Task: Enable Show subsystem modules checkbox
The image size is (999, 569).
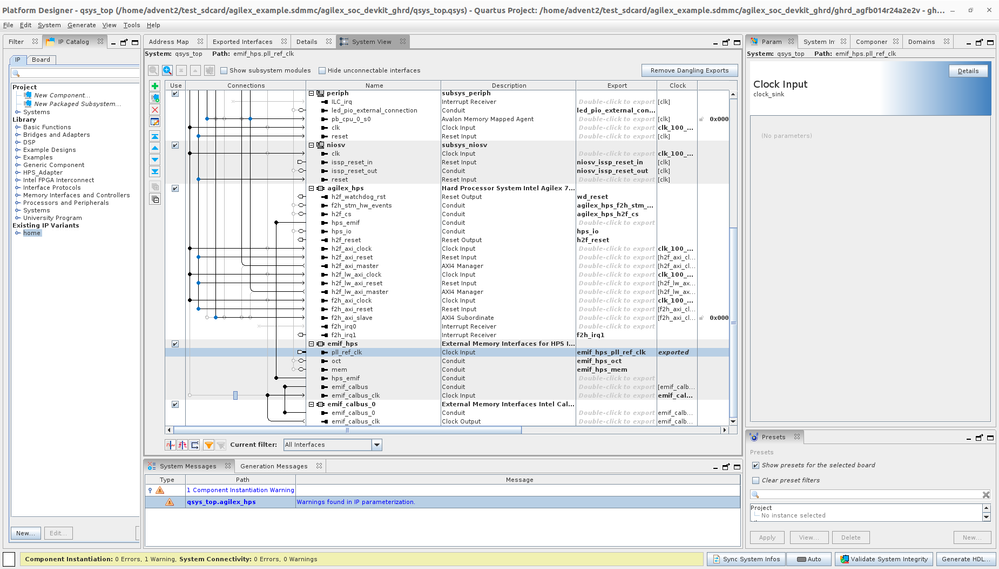Action: pos(224,71)
